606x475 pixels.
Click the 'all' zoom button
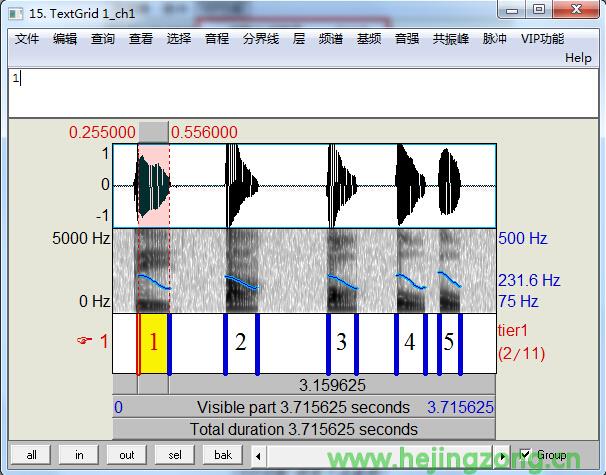click(32, 455)
